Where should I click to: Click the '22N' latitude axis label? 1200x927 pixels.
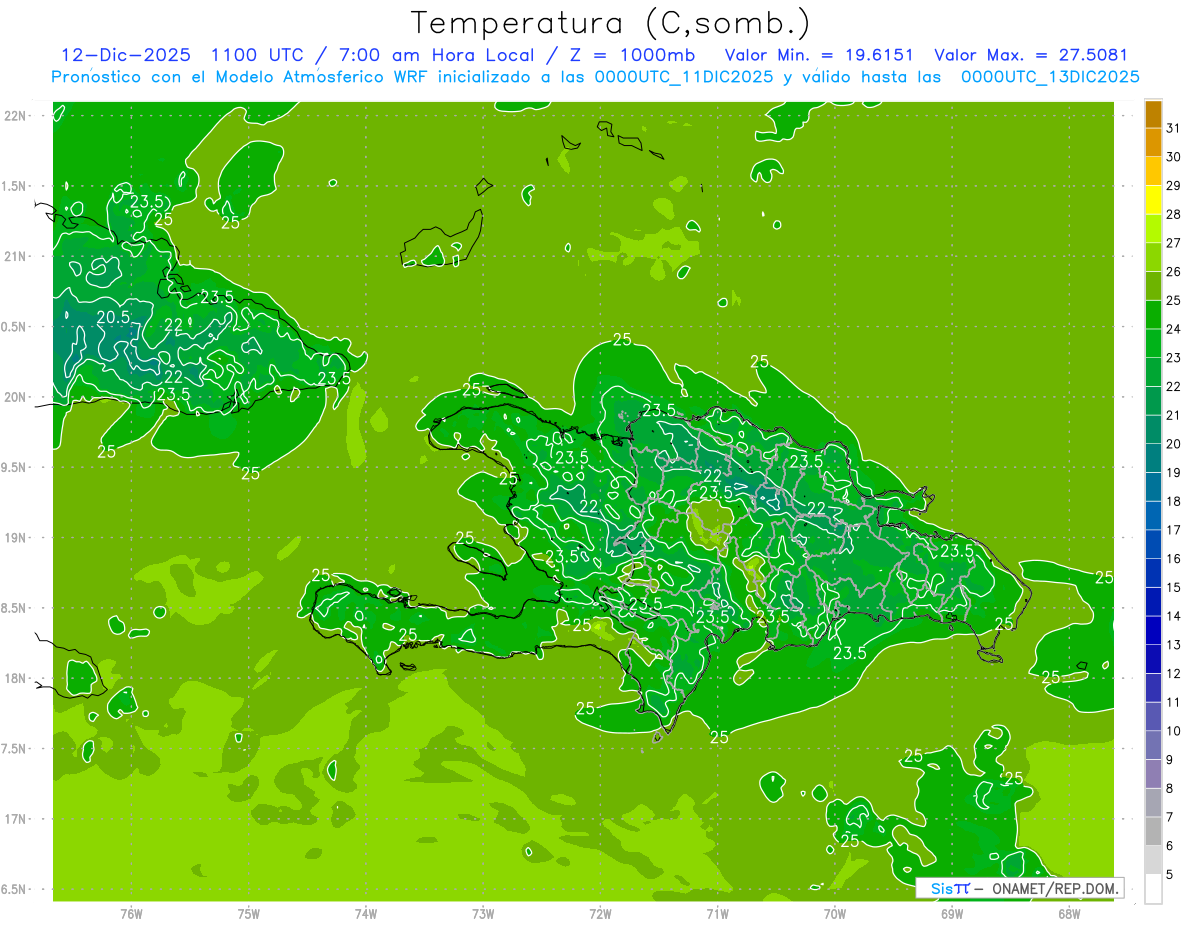tap(16, 116)
